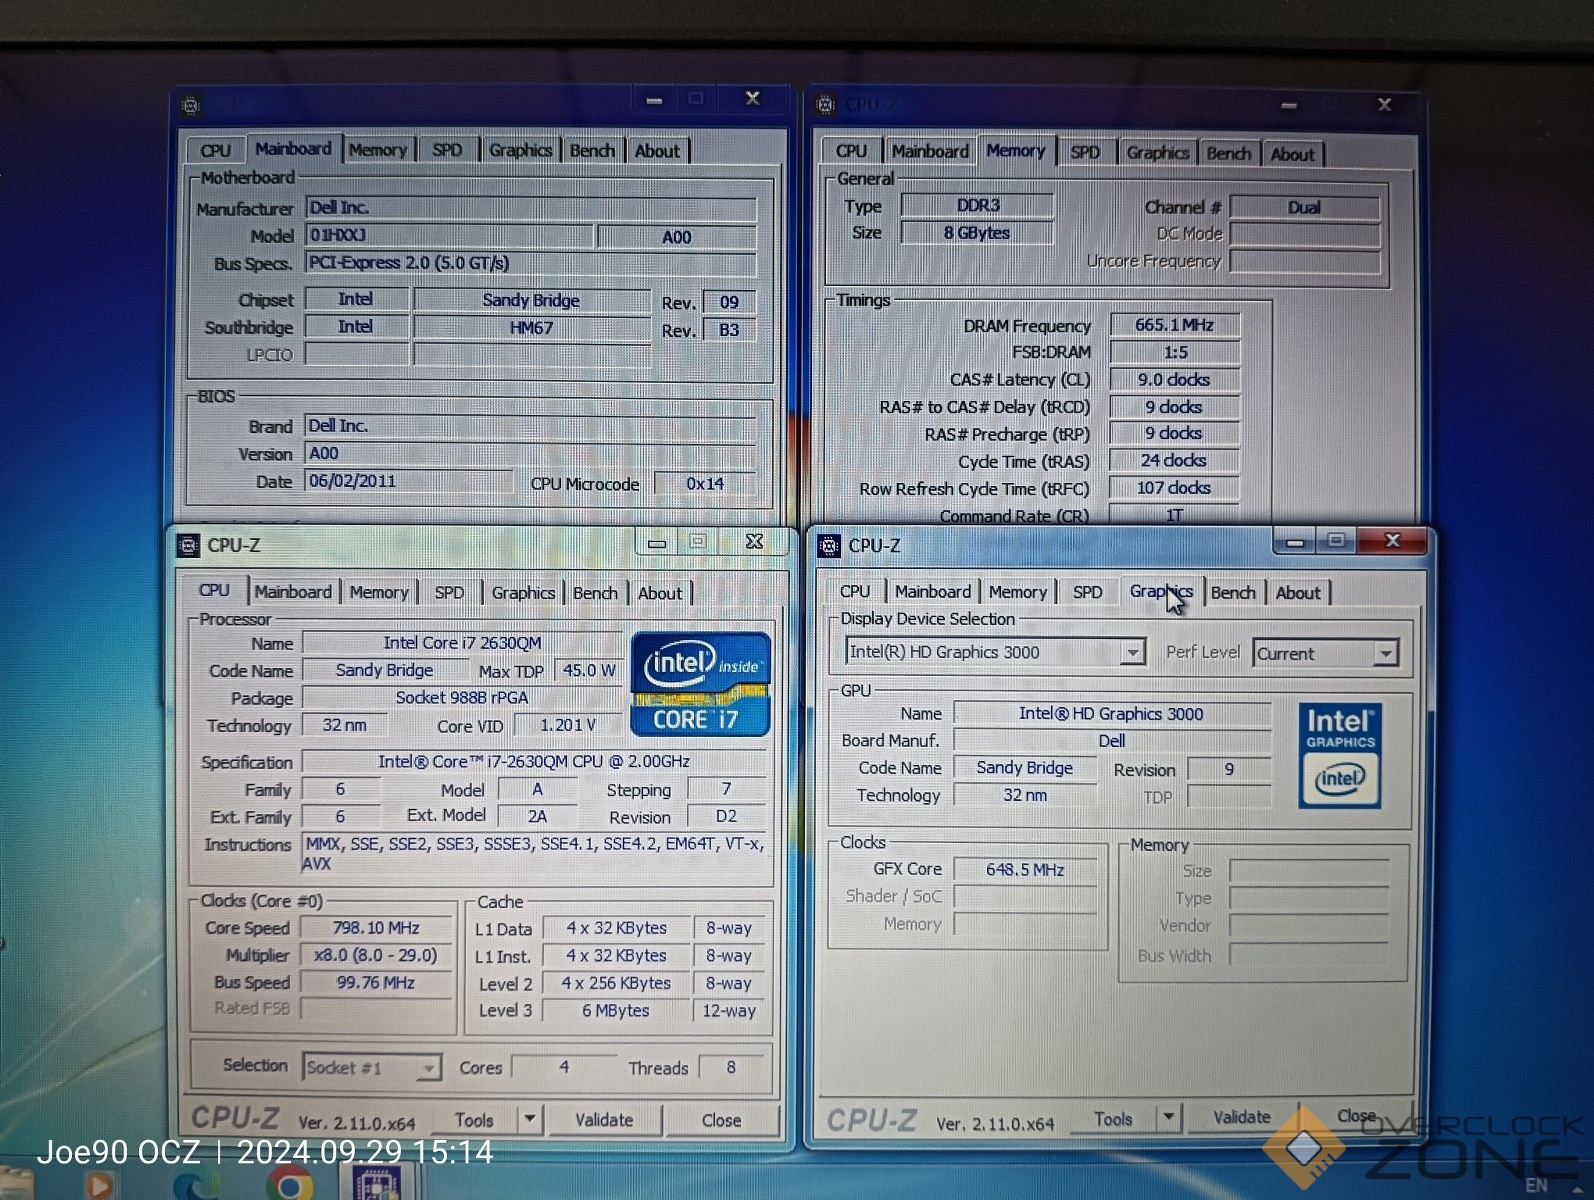Open About tab in the Mainboard window
The width and height of the screenshot is (1594, 1200).
pos(657,150)
